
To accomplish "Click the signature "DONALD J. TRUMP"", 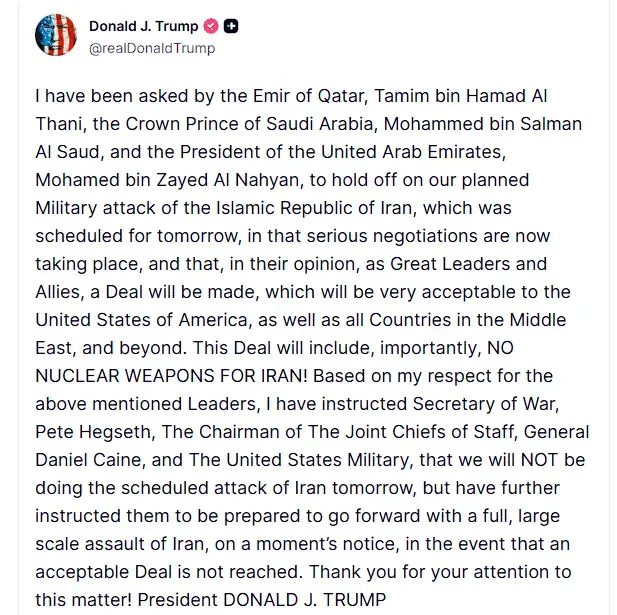I will pos(305,600).
